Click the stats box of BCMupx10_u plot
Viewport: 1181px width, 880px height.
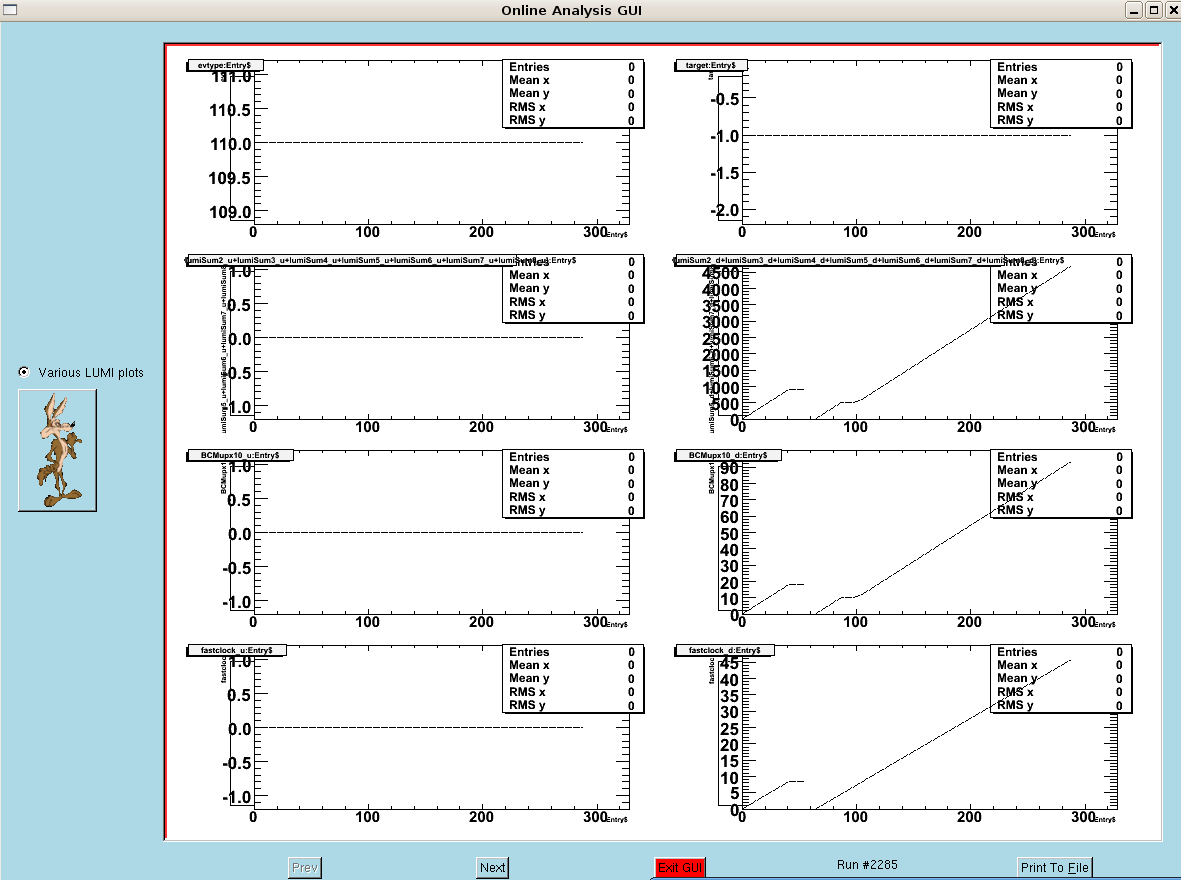(572, 484)
